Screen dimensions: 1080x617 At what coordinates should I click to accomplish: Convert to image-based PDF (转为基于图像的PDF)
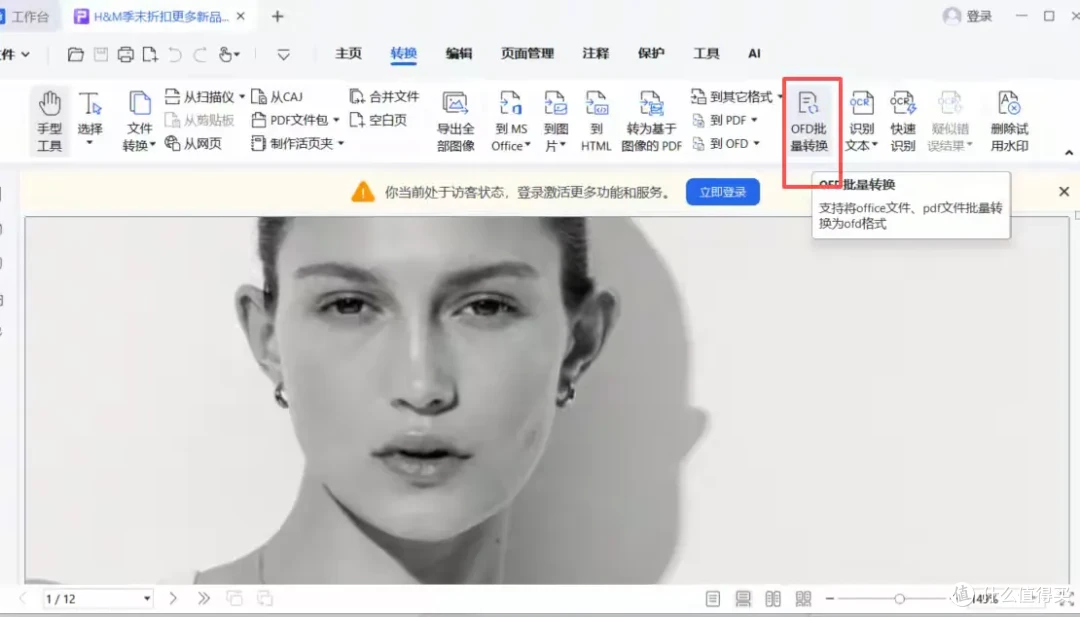point(651,121)
